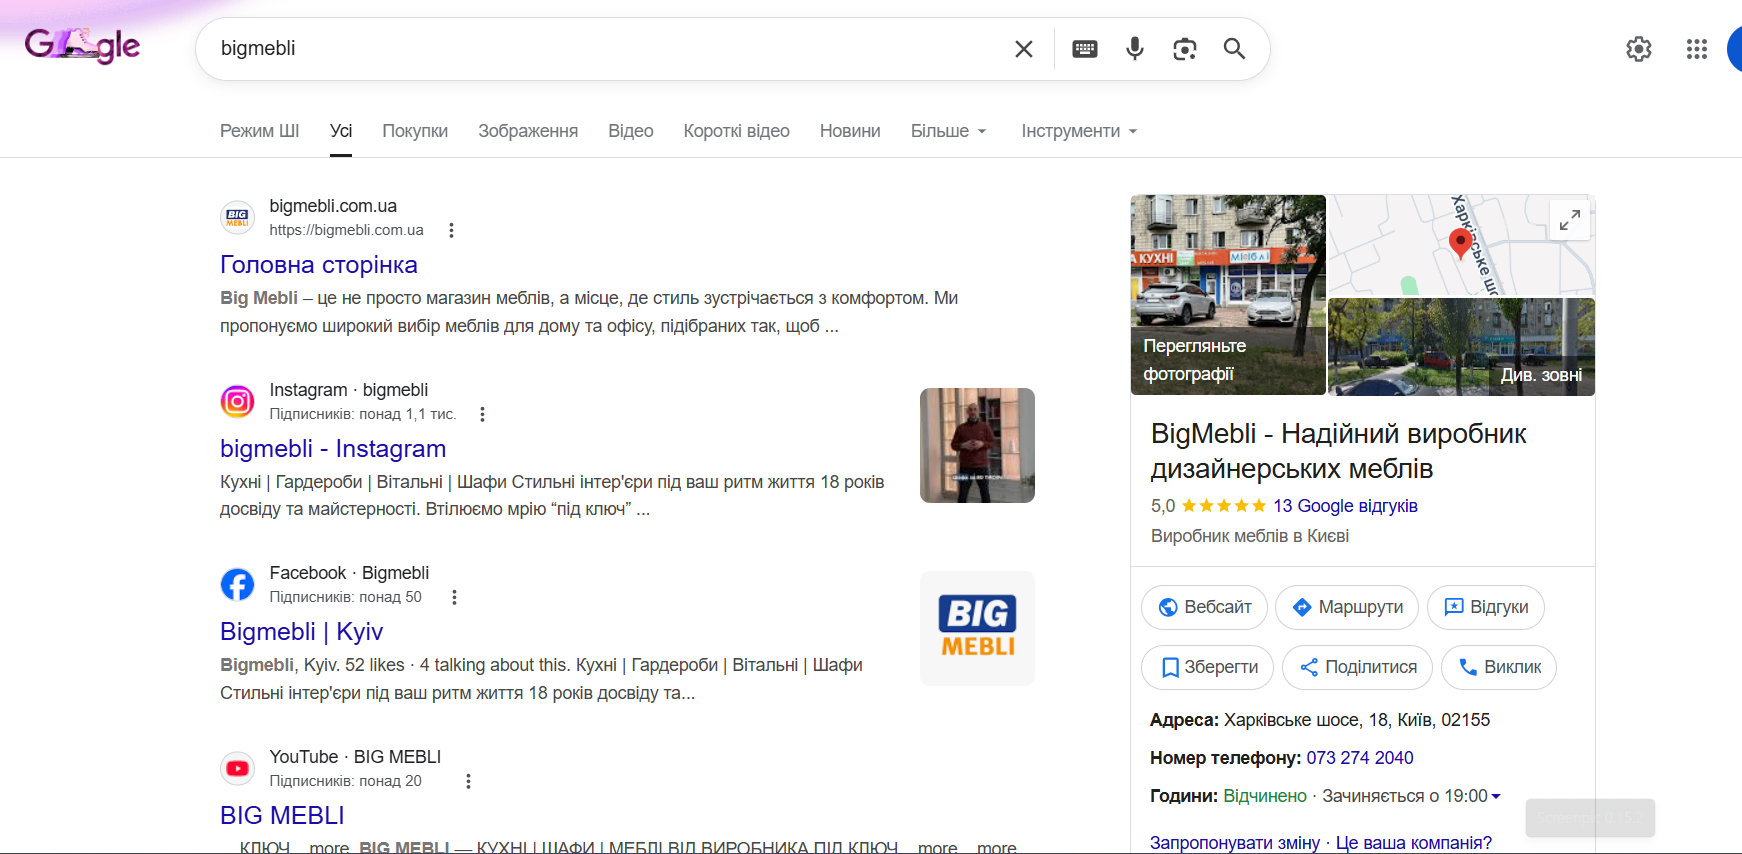Click the bigmebli.com.ua site favicon
The width and height of the screenshot is (1742, 854).
[x=237, y=217]
